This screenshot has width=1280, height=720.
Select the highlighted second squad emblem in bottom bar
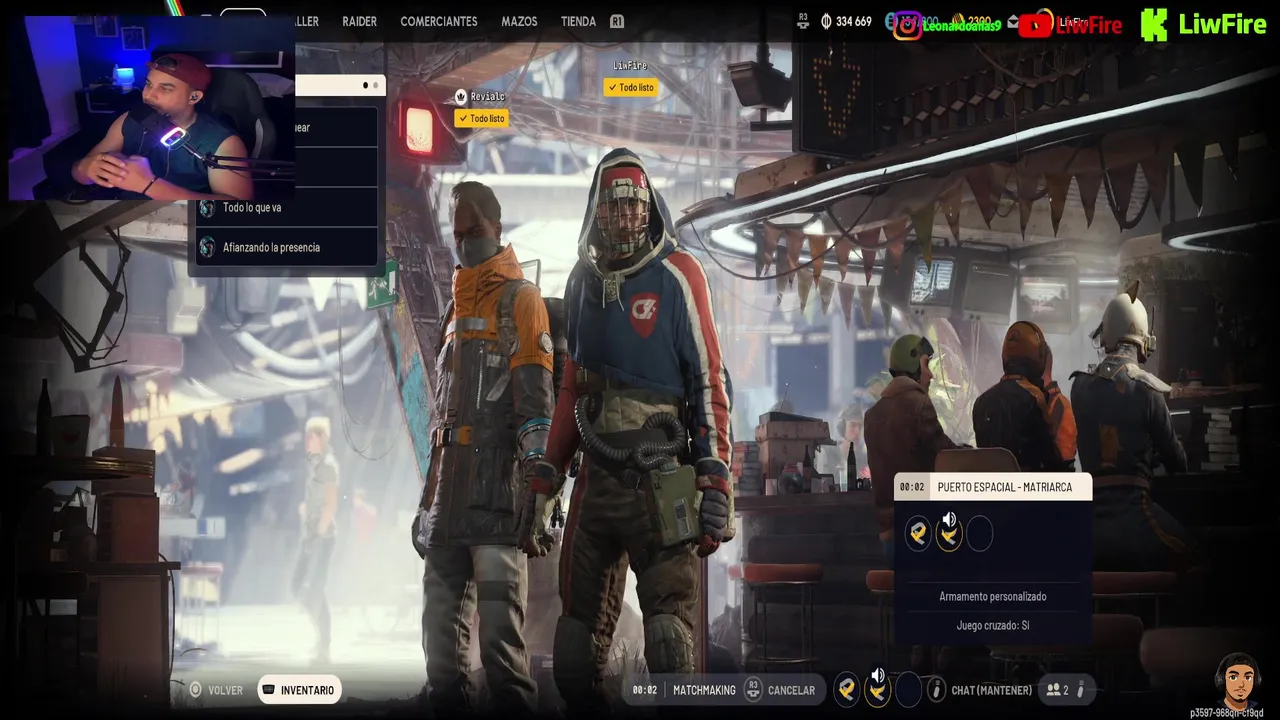[x=877, y=692]
